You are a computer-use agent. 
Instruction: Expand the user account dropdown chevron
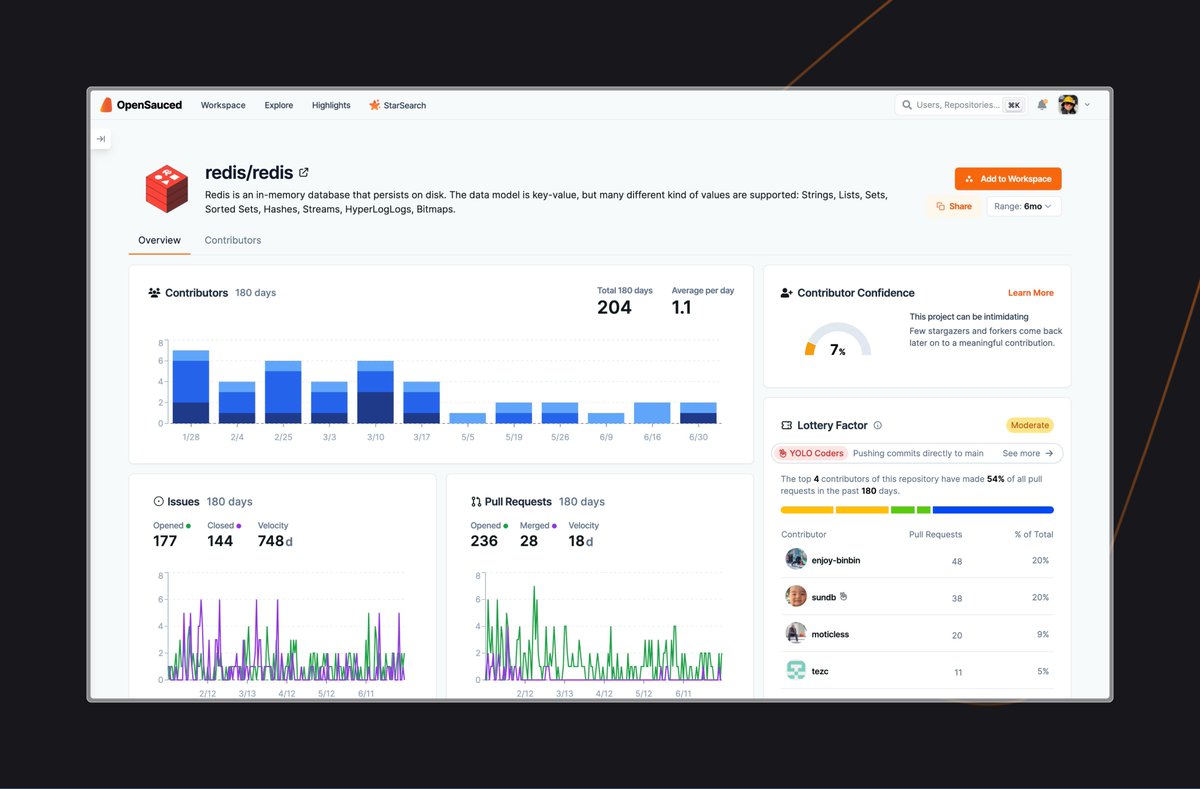pyautogui.click(x=1088, y=105)
